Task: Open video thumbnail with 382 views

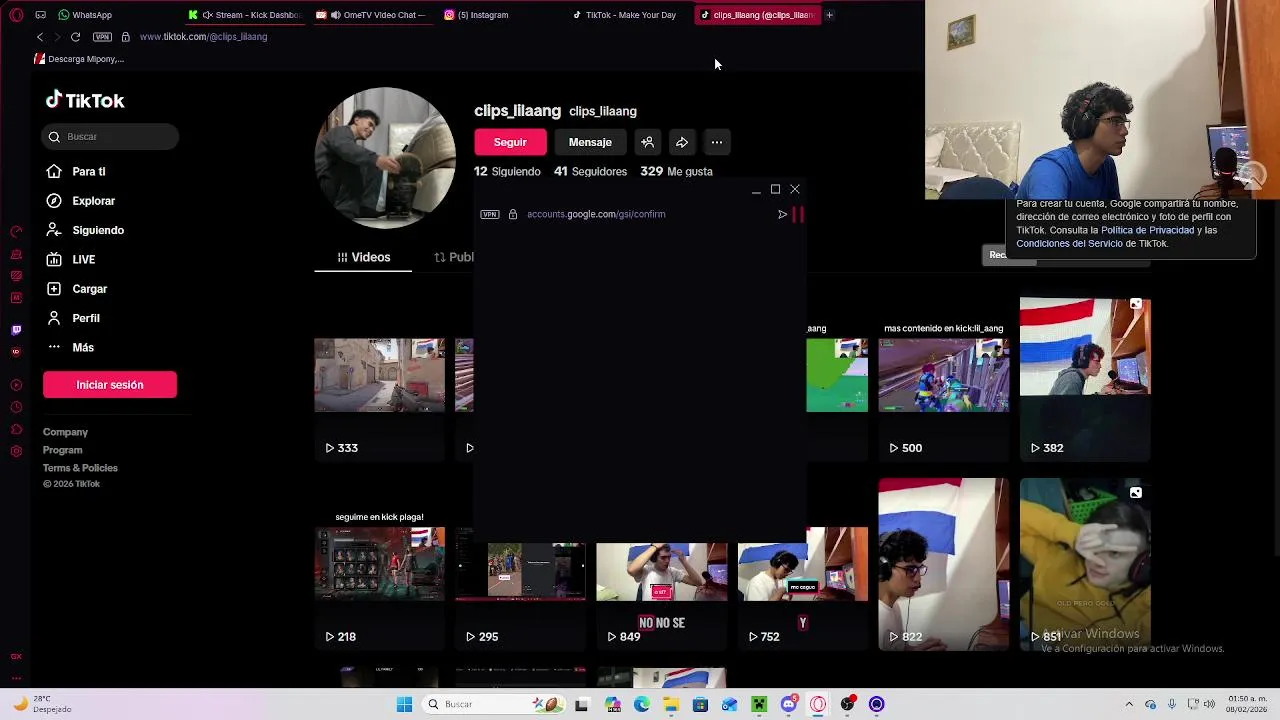Action: tap(1085, 379)
